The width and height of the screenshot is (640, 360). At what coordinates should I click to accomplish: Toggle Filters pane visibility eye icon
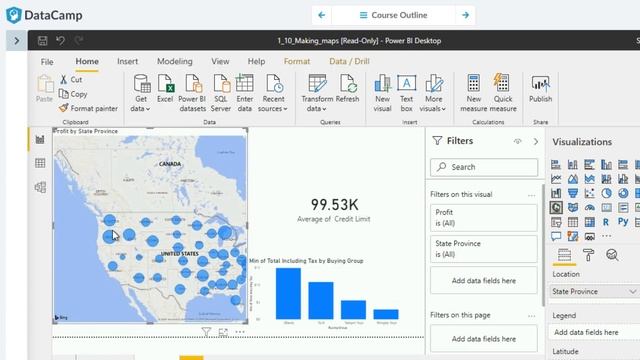[518, 141]
